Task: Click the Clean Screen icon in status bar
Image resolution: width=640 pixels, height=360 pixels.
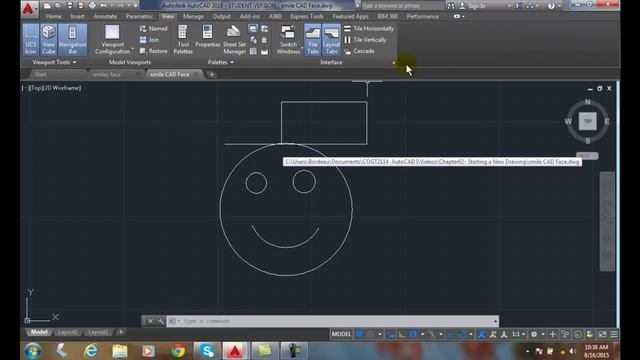Action: pyautogui.click(x=602, y=334)
